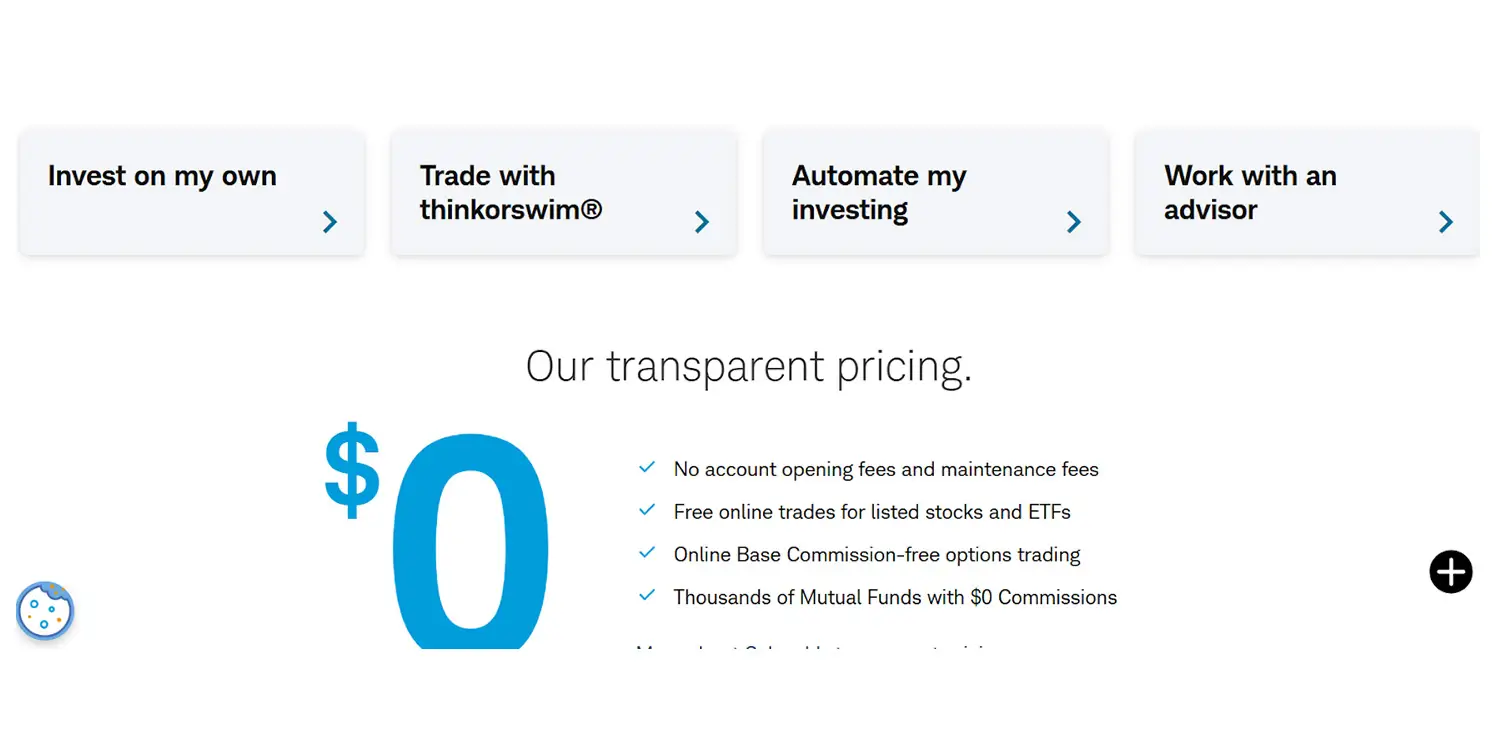This screenshot has width=1500, height=750.
Task: Click "No account opening fees" list item
Action: pyautogui.click(x=886, y=467)
